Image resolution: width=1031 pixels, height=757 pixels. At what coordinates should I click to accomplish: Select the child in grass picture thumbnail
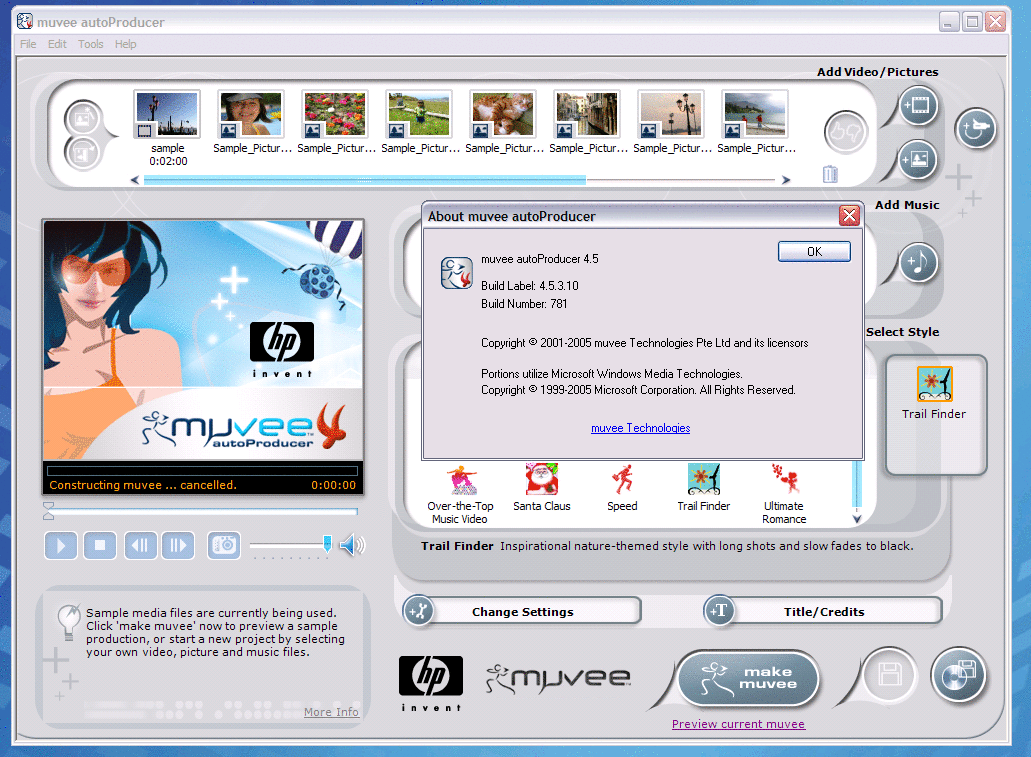419,114
